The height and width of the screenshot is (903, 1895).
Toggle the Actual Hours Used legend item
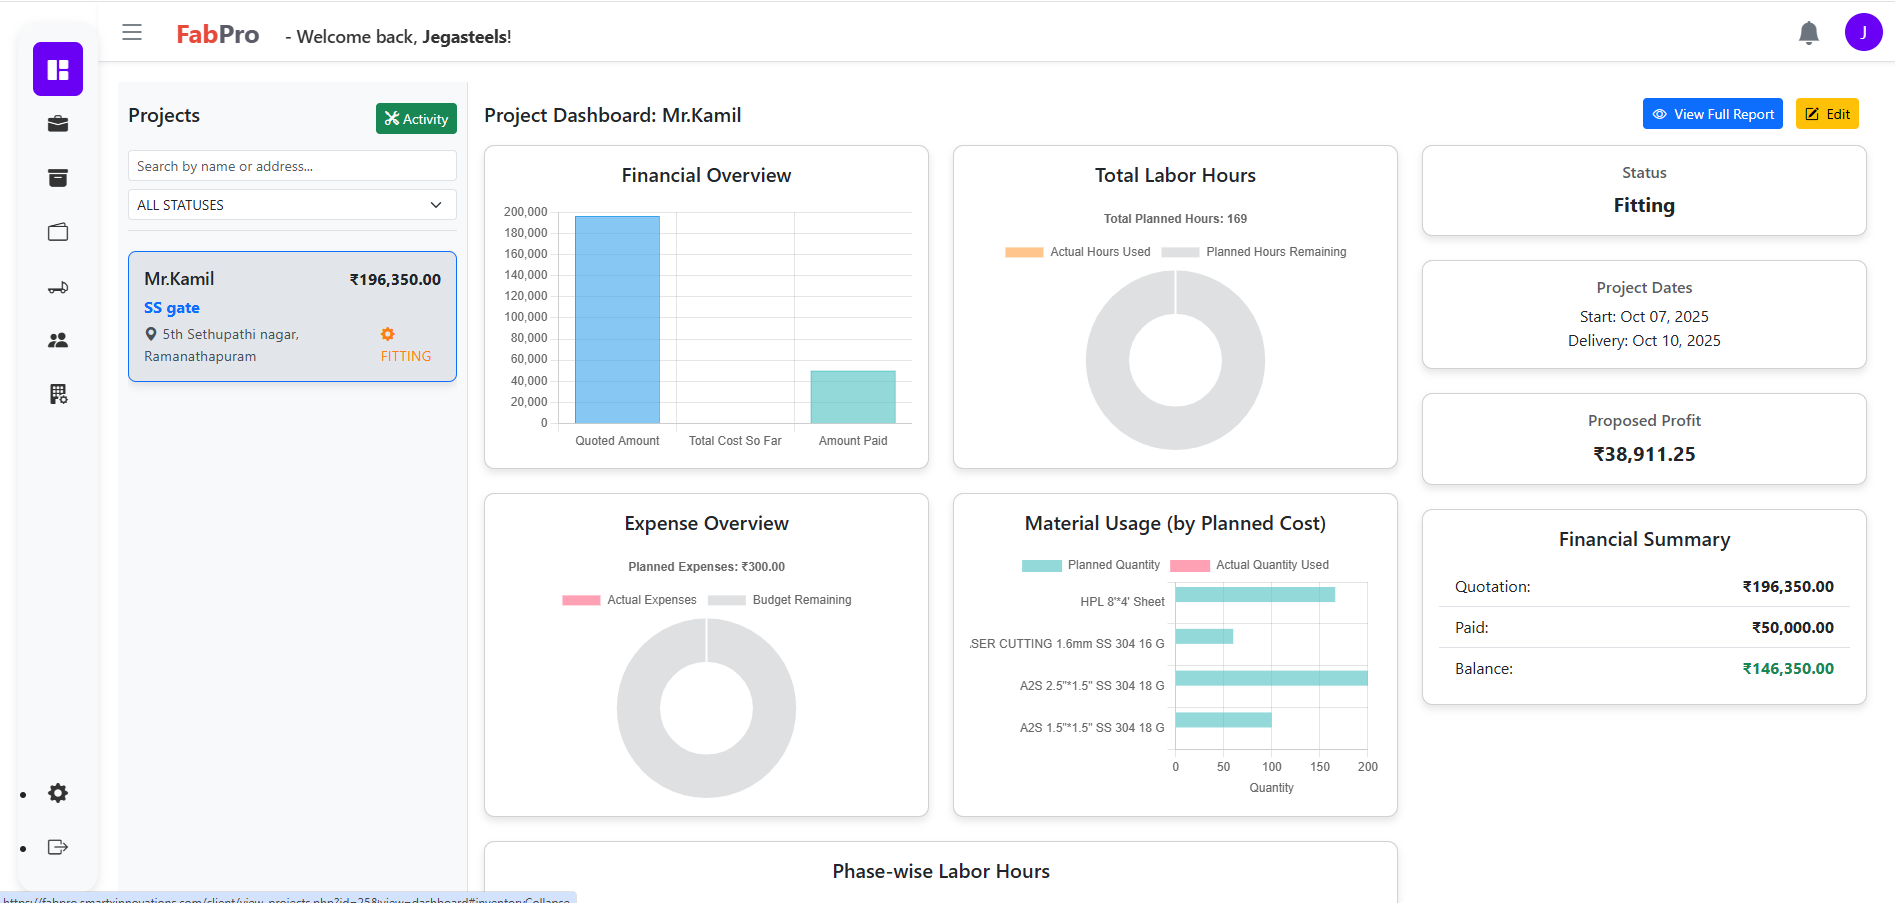(1077, 251)
